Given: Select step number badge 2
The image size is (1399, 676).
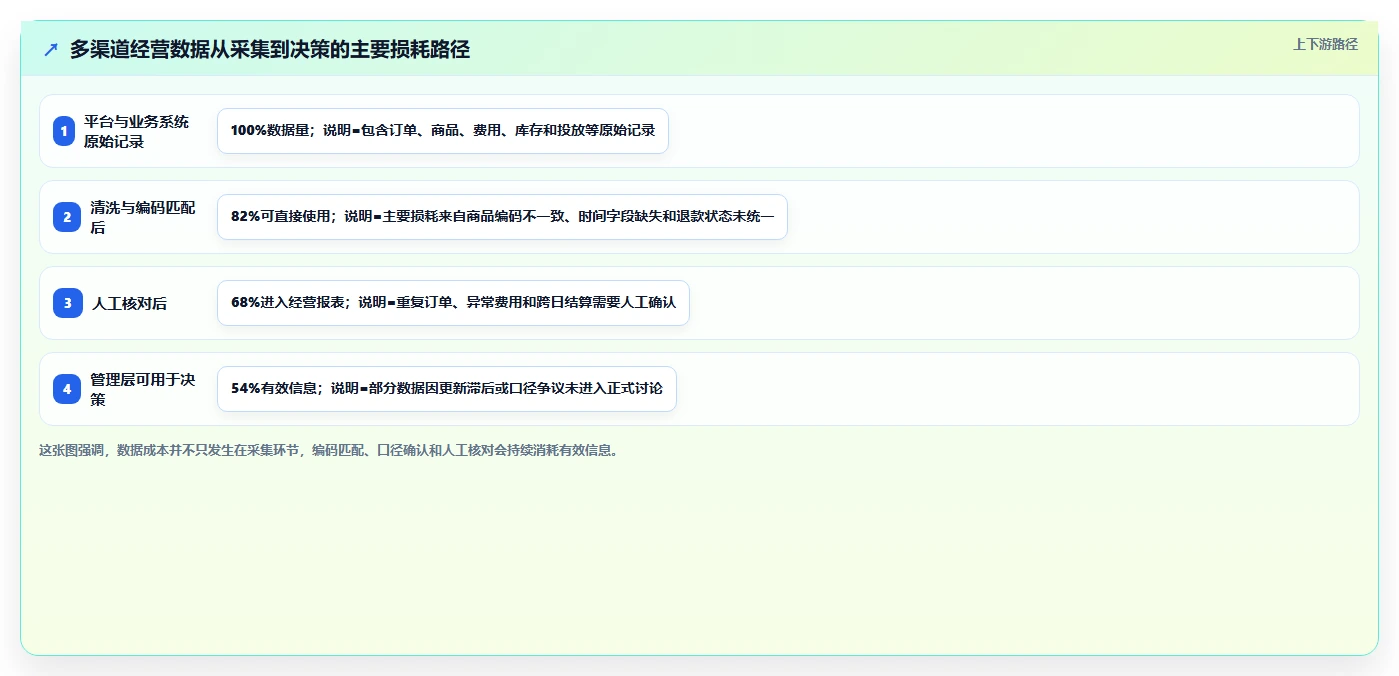Looking at the screenshot, I should click(67, 217).
